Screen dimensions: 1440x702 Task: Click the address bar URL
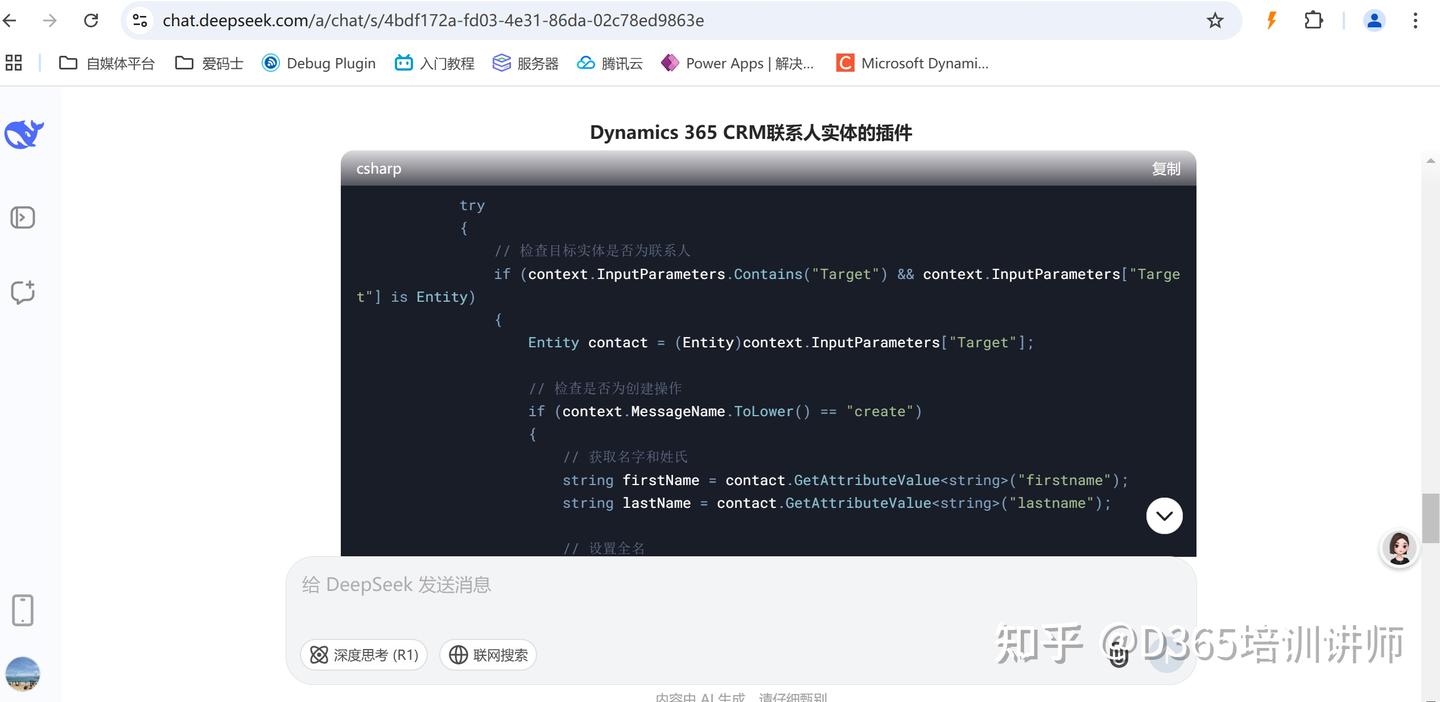[433, 20]
